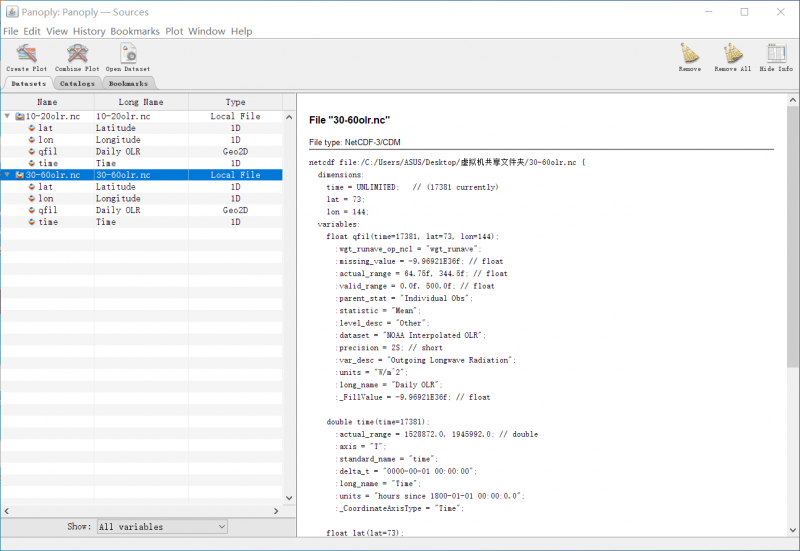Open the File menu
800x551 pixels.
tap(11, 32)
